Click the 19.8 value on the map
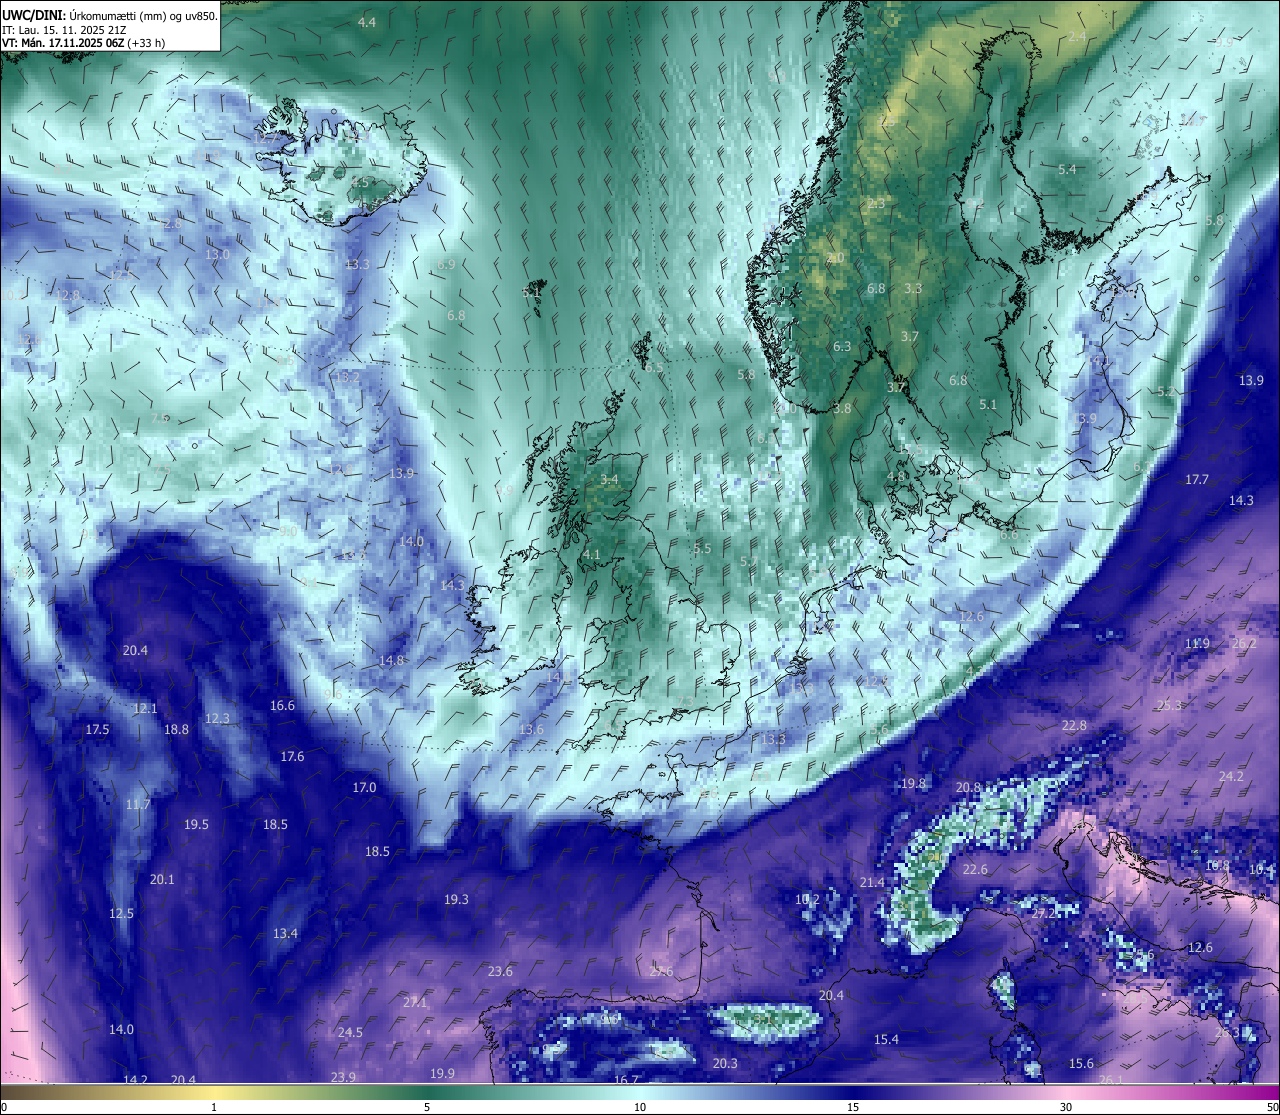The image size is (1280, 1115). click(914, 784)
